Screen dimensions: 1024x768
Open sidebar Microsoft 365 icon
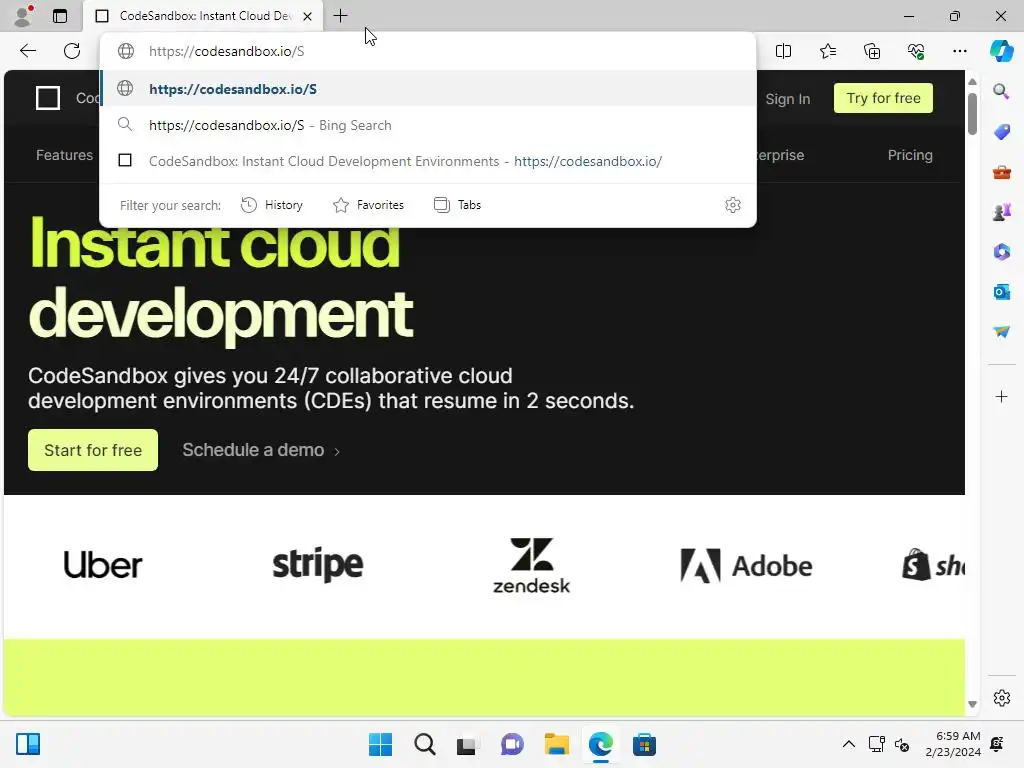click(x=1001, y=251)
